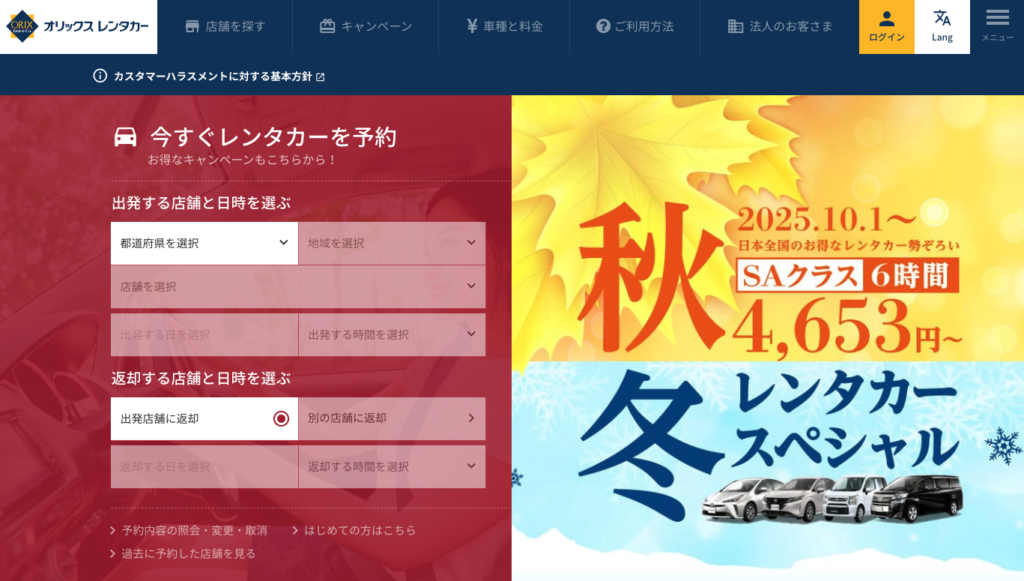The image size is (1024, 581).
Task: Open the 法人のお客さま menu item
Action: tap(780, 26)
